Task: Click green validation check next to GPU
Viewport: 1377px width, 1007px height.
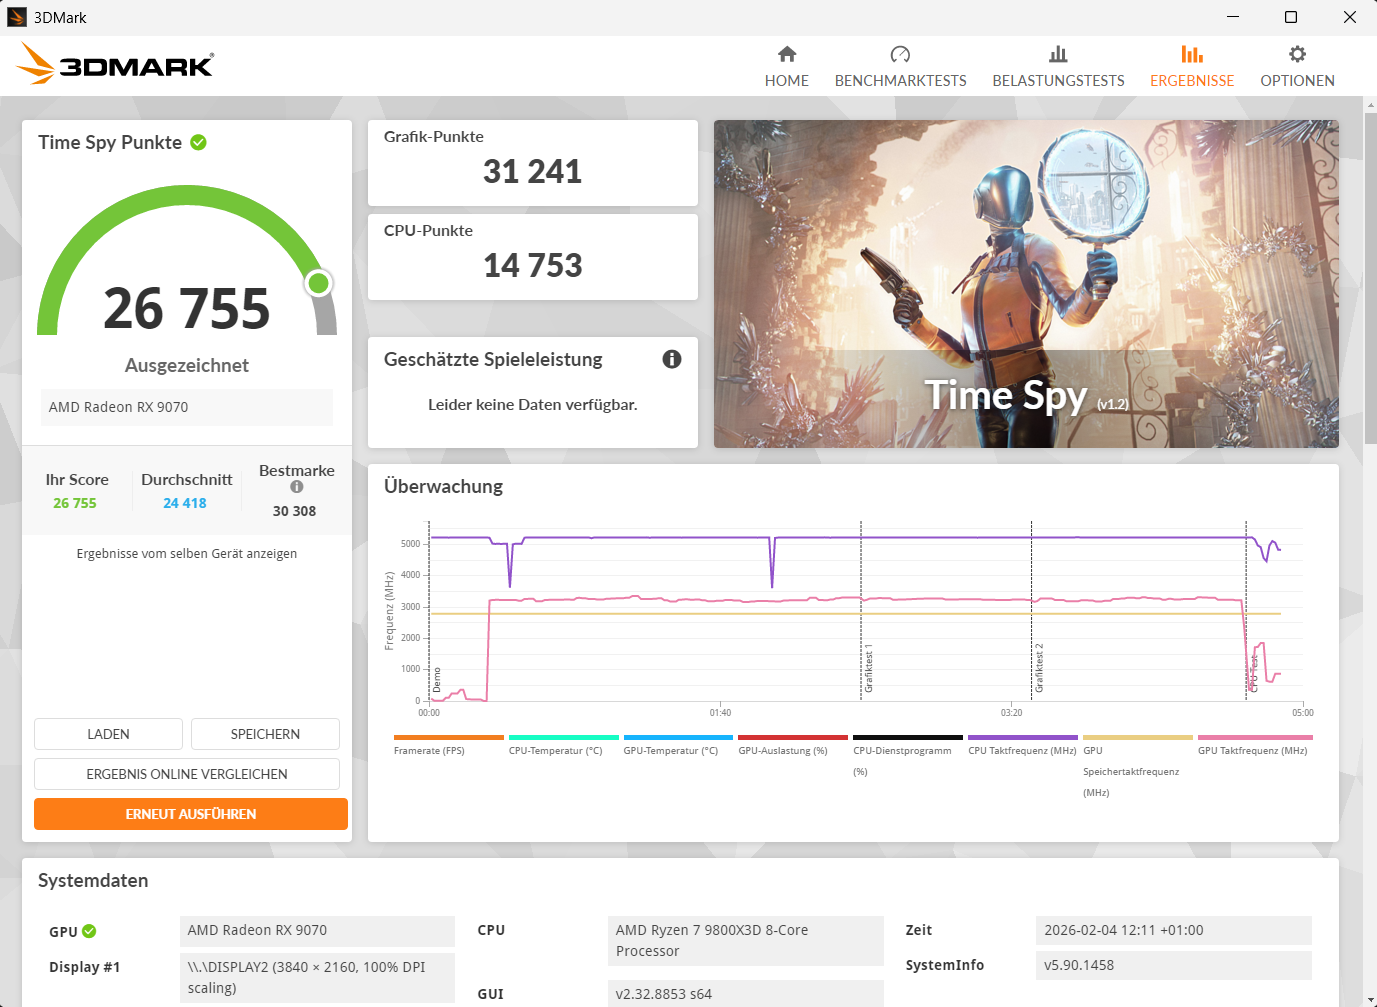Action: [x=89, y=931]
